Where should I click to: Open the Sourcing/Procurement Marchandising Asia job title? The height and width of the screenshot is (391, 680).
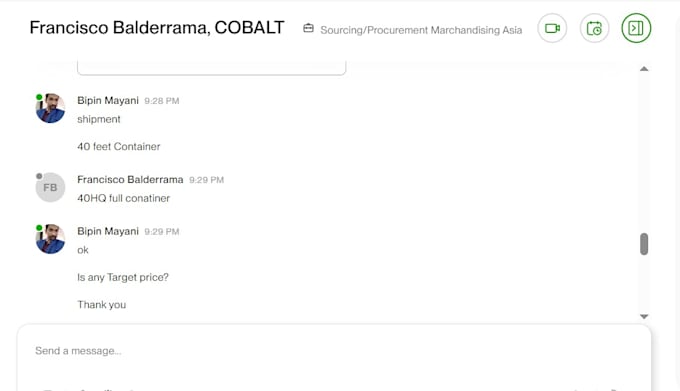pos(421,30)
